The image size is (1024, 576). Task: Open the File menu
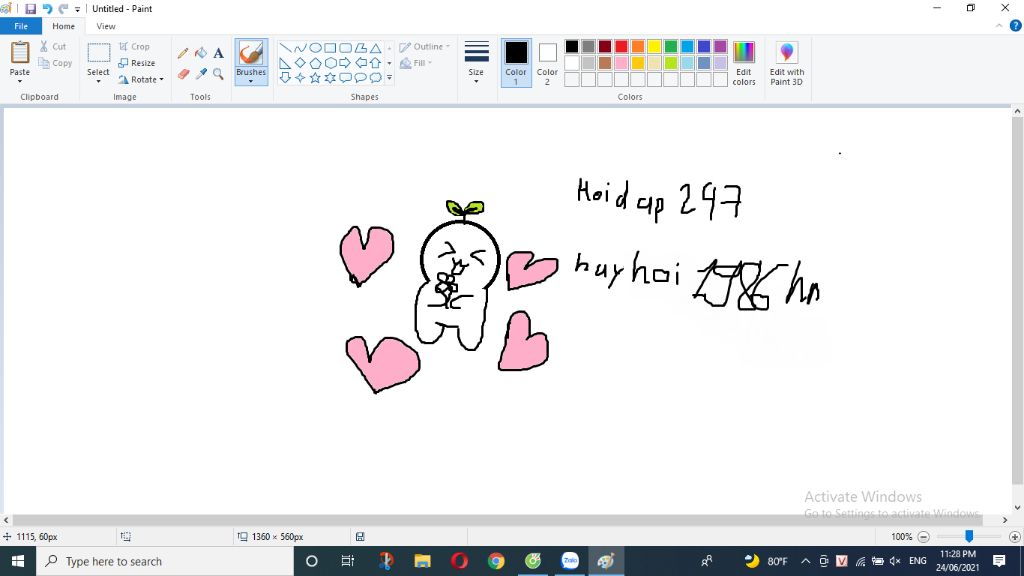coord(21,26)
